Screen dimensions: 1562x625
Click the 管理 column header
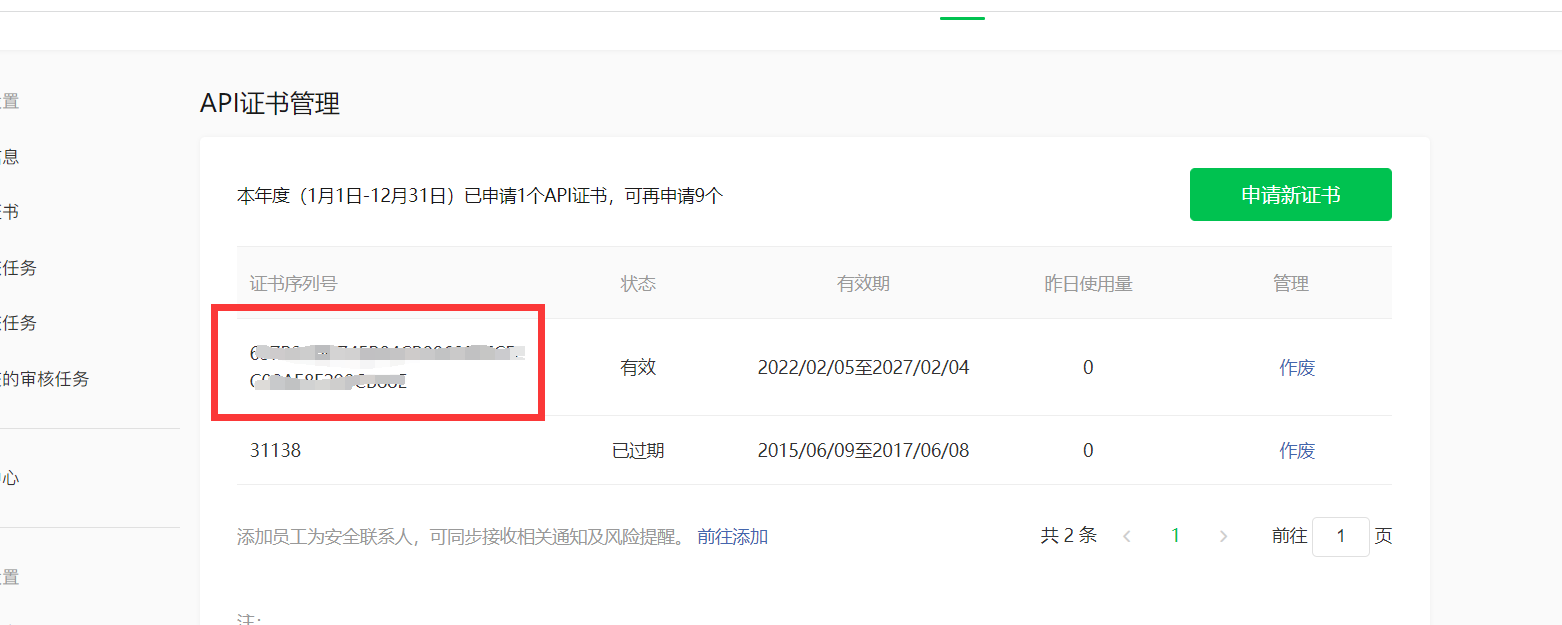(x=1291, y=283)
